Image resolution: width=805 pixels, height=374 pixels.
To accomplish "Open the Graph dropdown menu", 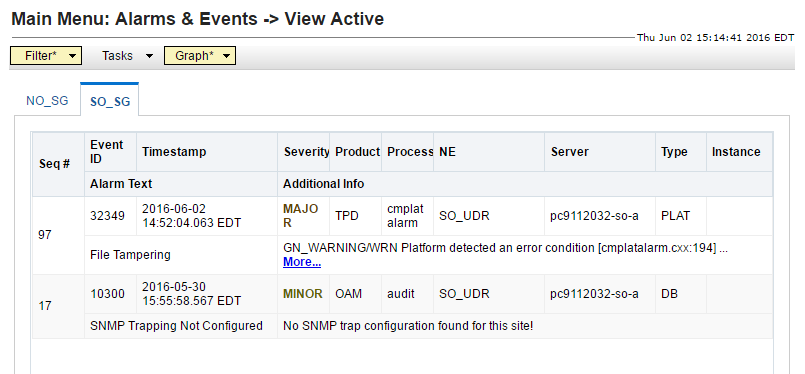I will pyautogui.click(x=200, y=56).
